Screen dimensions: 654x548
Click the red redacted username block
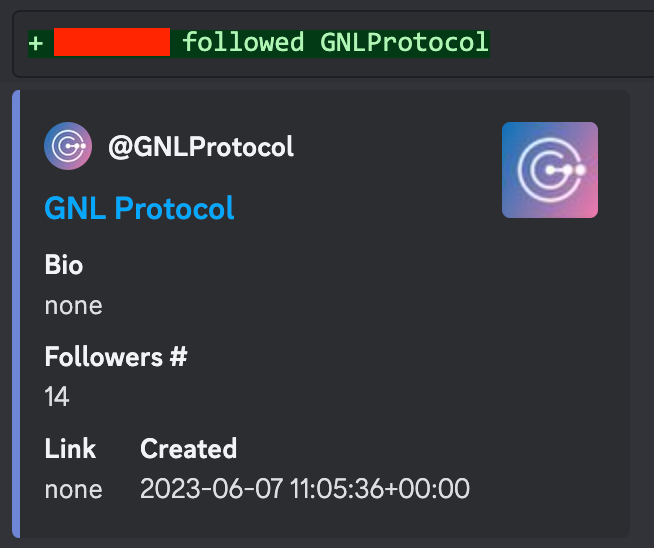pos(112,42)
